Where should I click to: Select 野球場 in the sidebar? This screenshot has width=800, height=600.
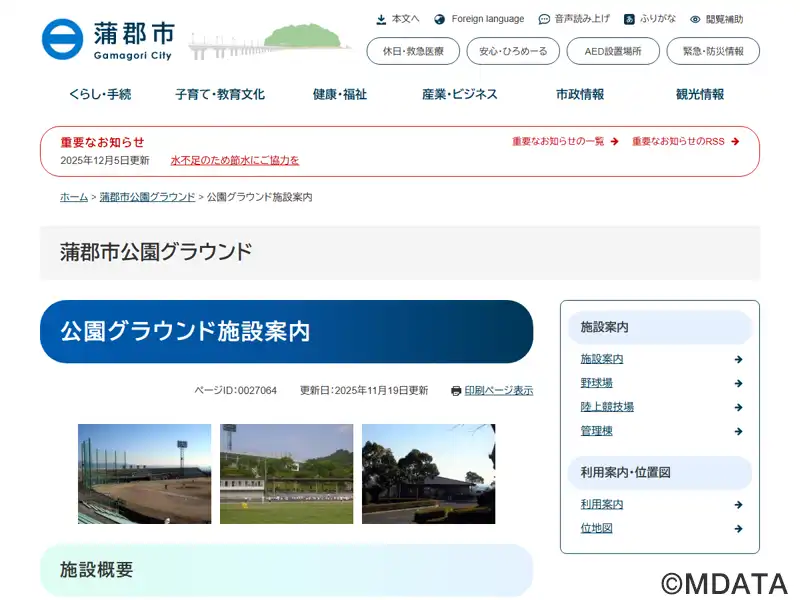pos(597,383)
